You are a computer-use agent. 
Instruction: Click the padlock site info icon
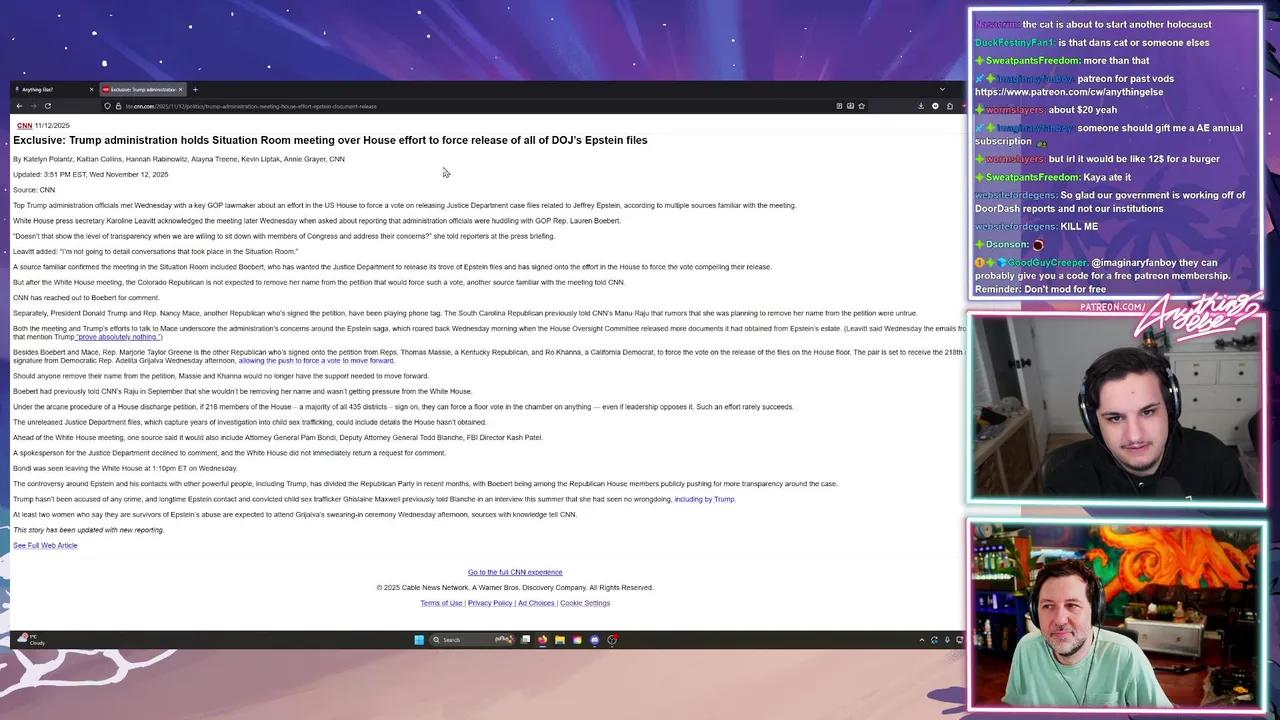pyautogui.click(x=118, y=106)
